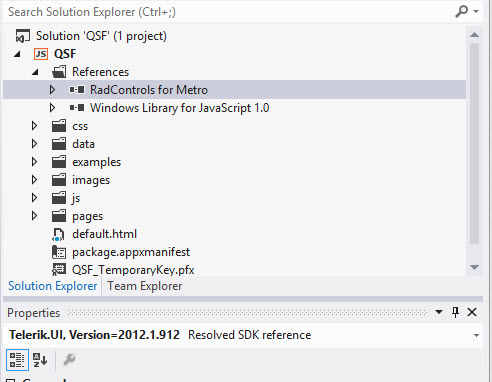The height and width of the screenshot is (382, 492).
Task: Open the Properties window position dropdown arrow
Action: tap(439, 312)
